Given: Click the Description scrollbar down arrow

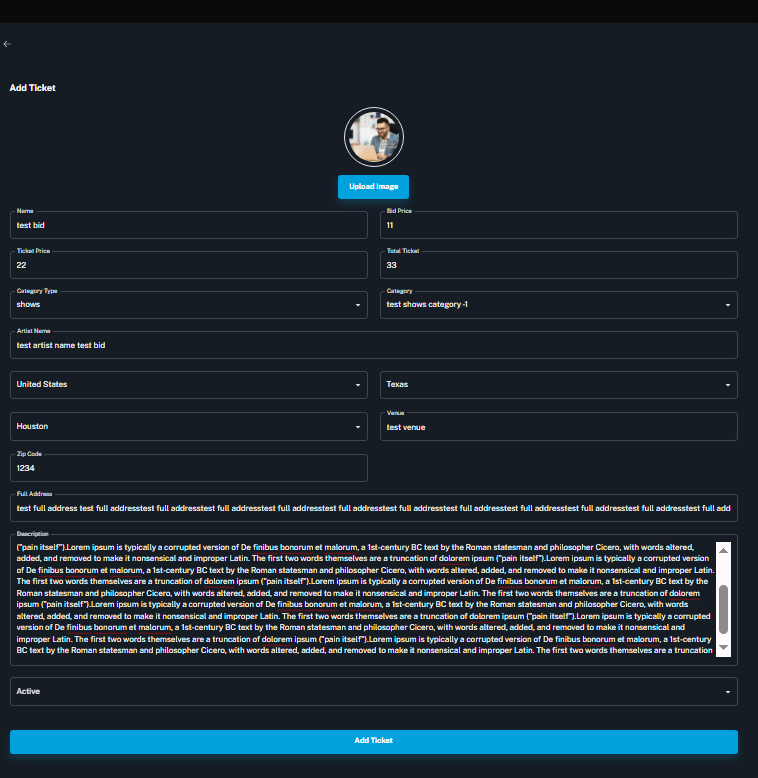Looking at the screenshot, I should (723, 648).
